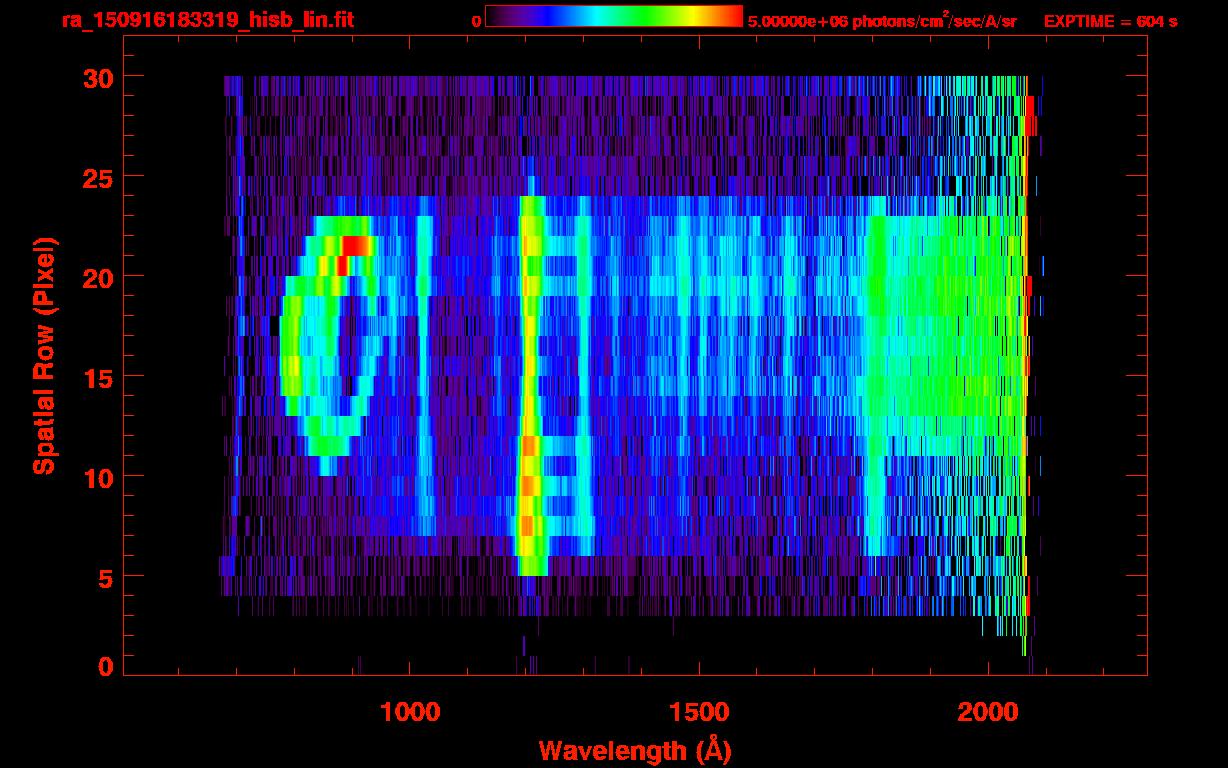The height and width of the screenshot is (768, 1228).
Task: Click the 5 tick on spatial axis
Action: click(x=106, y=577)
